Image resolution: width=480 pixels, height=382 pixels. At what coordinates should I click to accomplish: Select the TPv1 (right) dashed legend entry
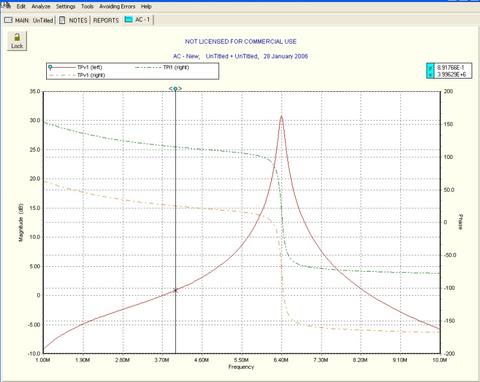coord(77,75)
